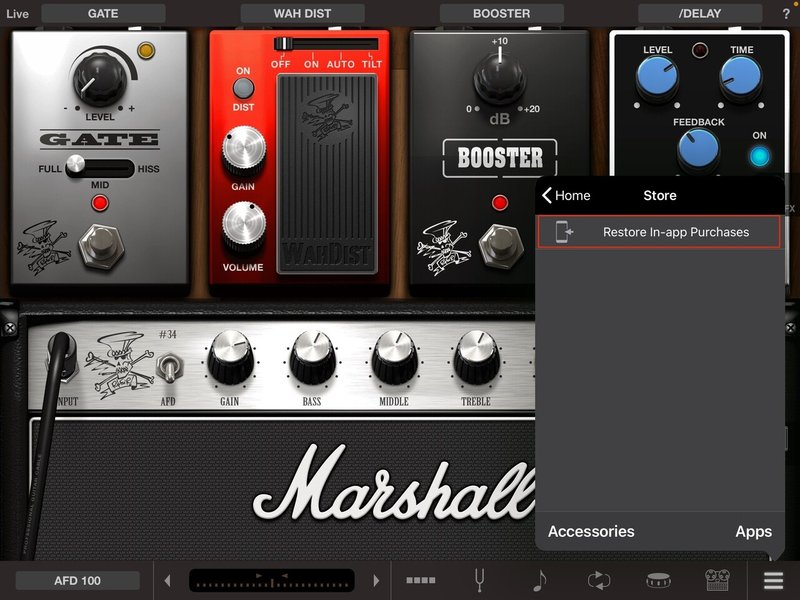800x600 pixels.
Task: Click the Gate pedal red LED
Action: (x=100, y=203)
